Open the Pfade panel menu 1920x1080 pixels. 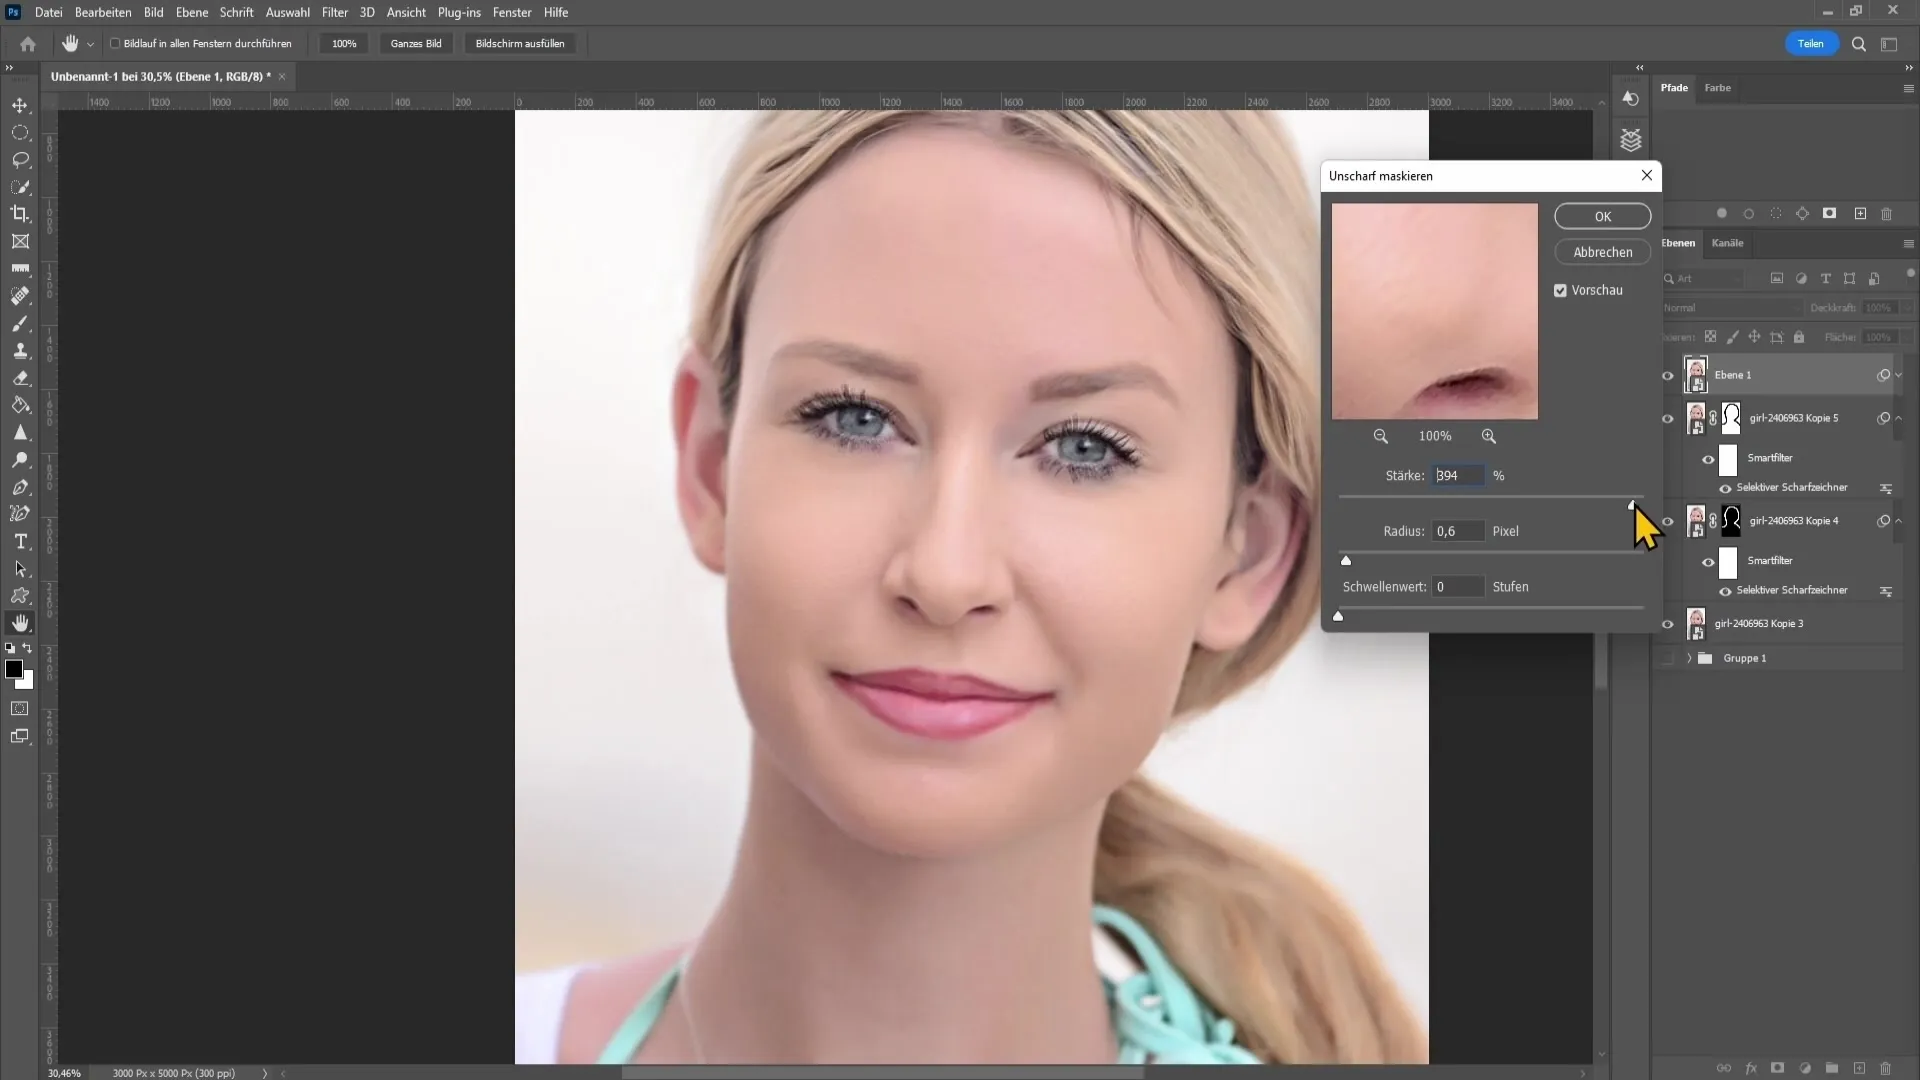[x=1908, y=88]
